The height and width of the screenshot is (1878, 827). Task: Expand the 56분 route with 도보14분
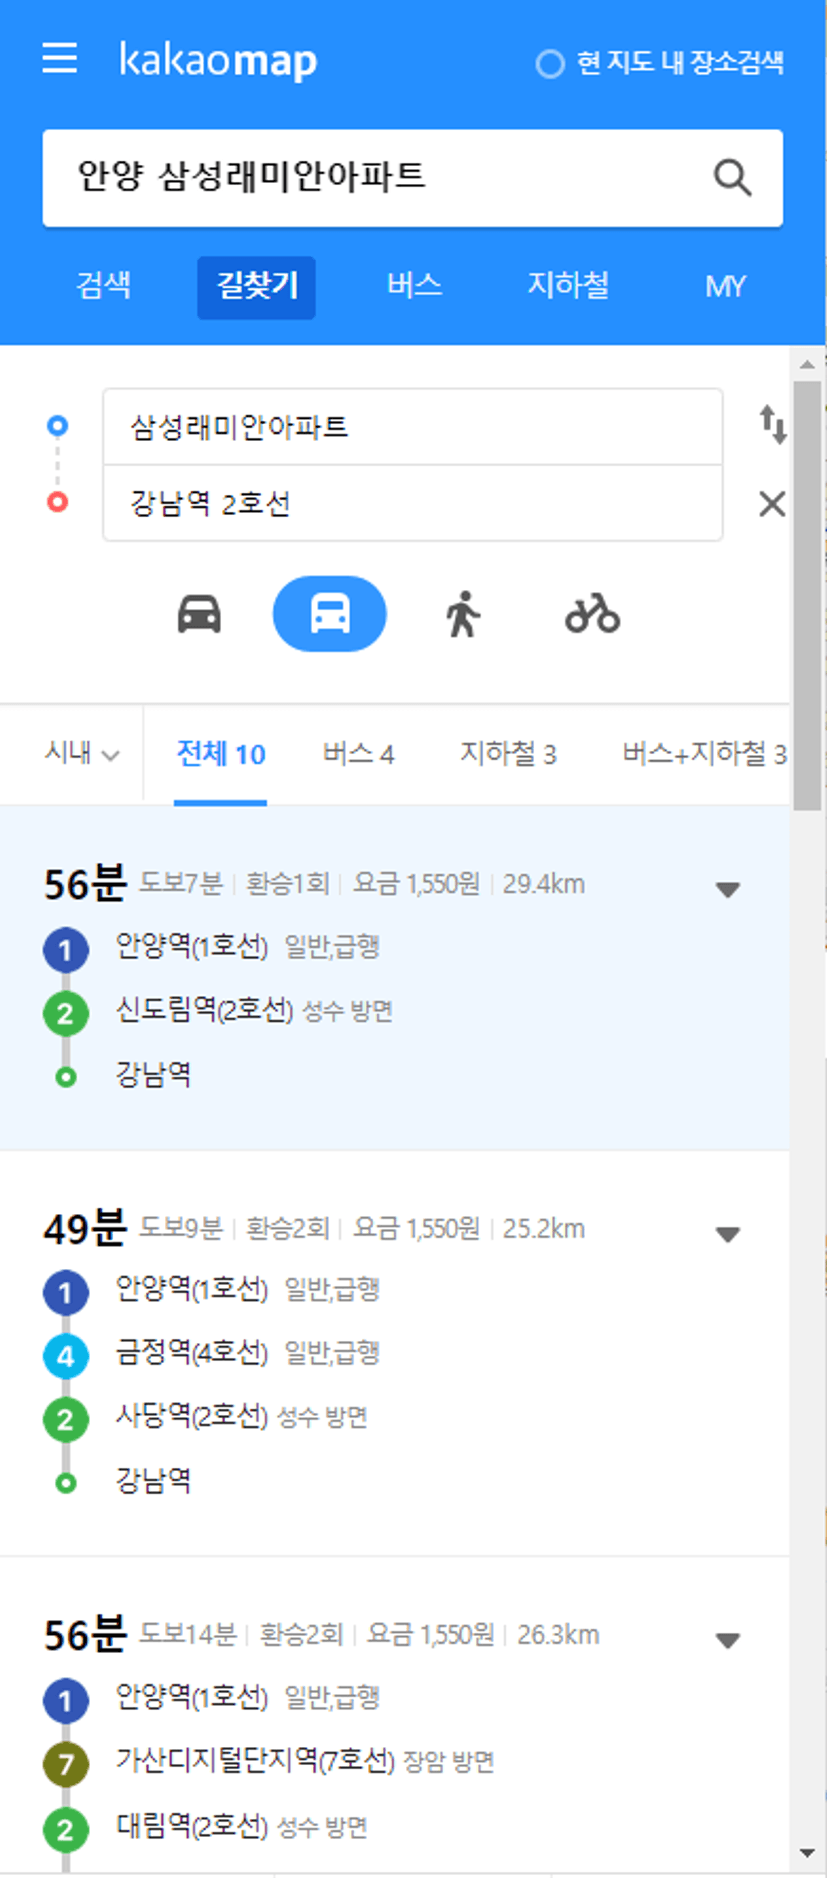(x=728, y=1640)
